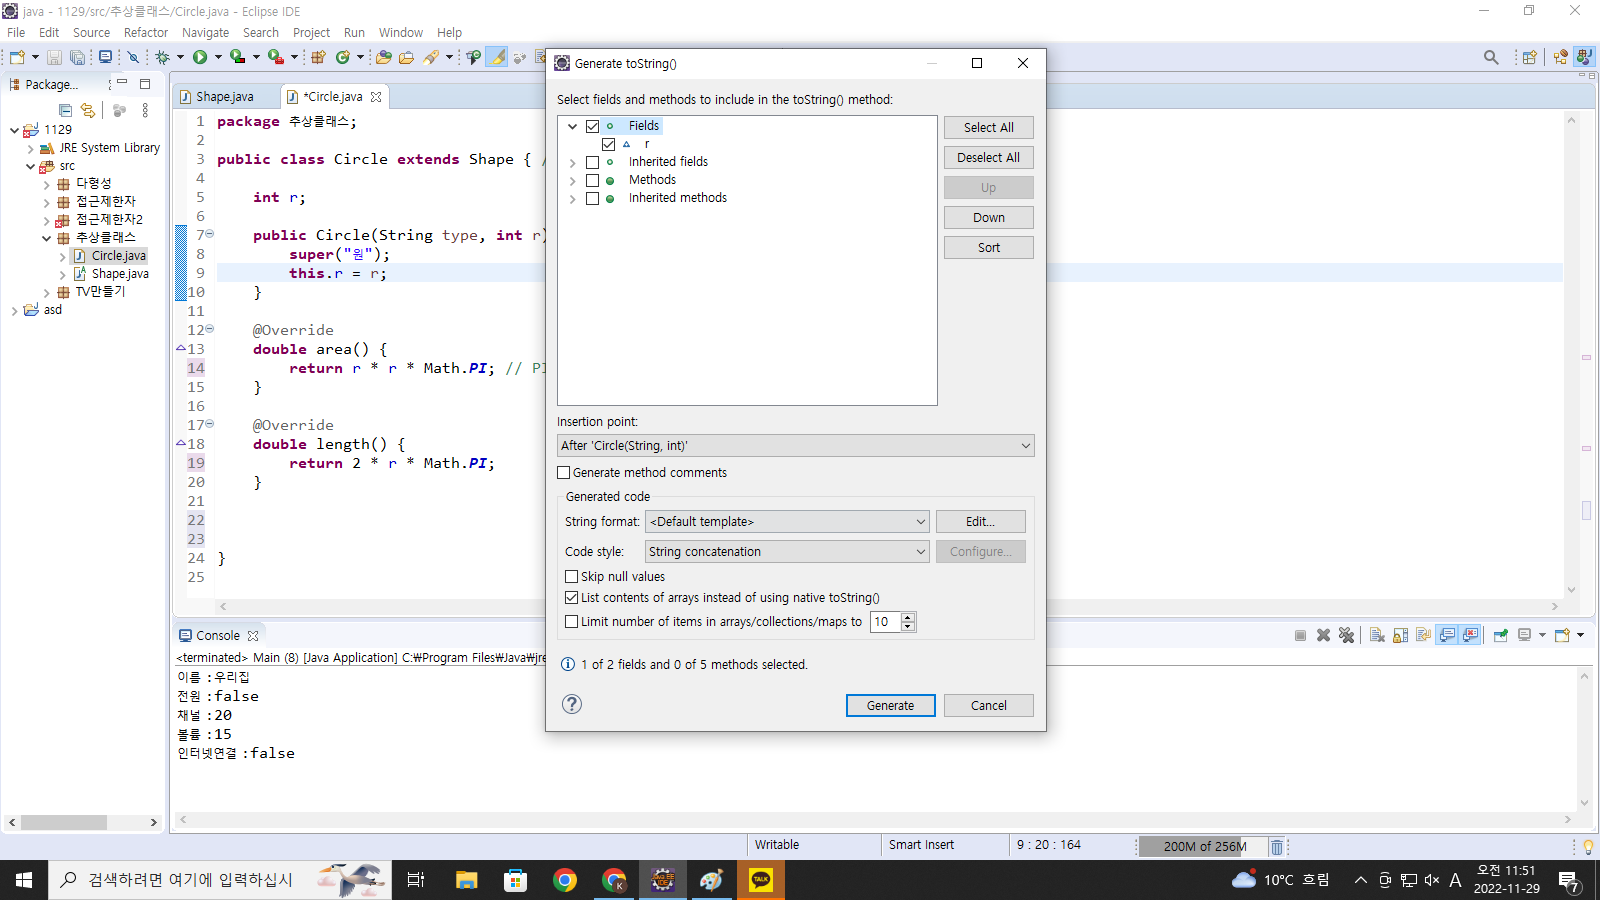Click the Coverage run toolbar icon
The width and height of the screenshot is (1600, 900).
pos(237,57)
